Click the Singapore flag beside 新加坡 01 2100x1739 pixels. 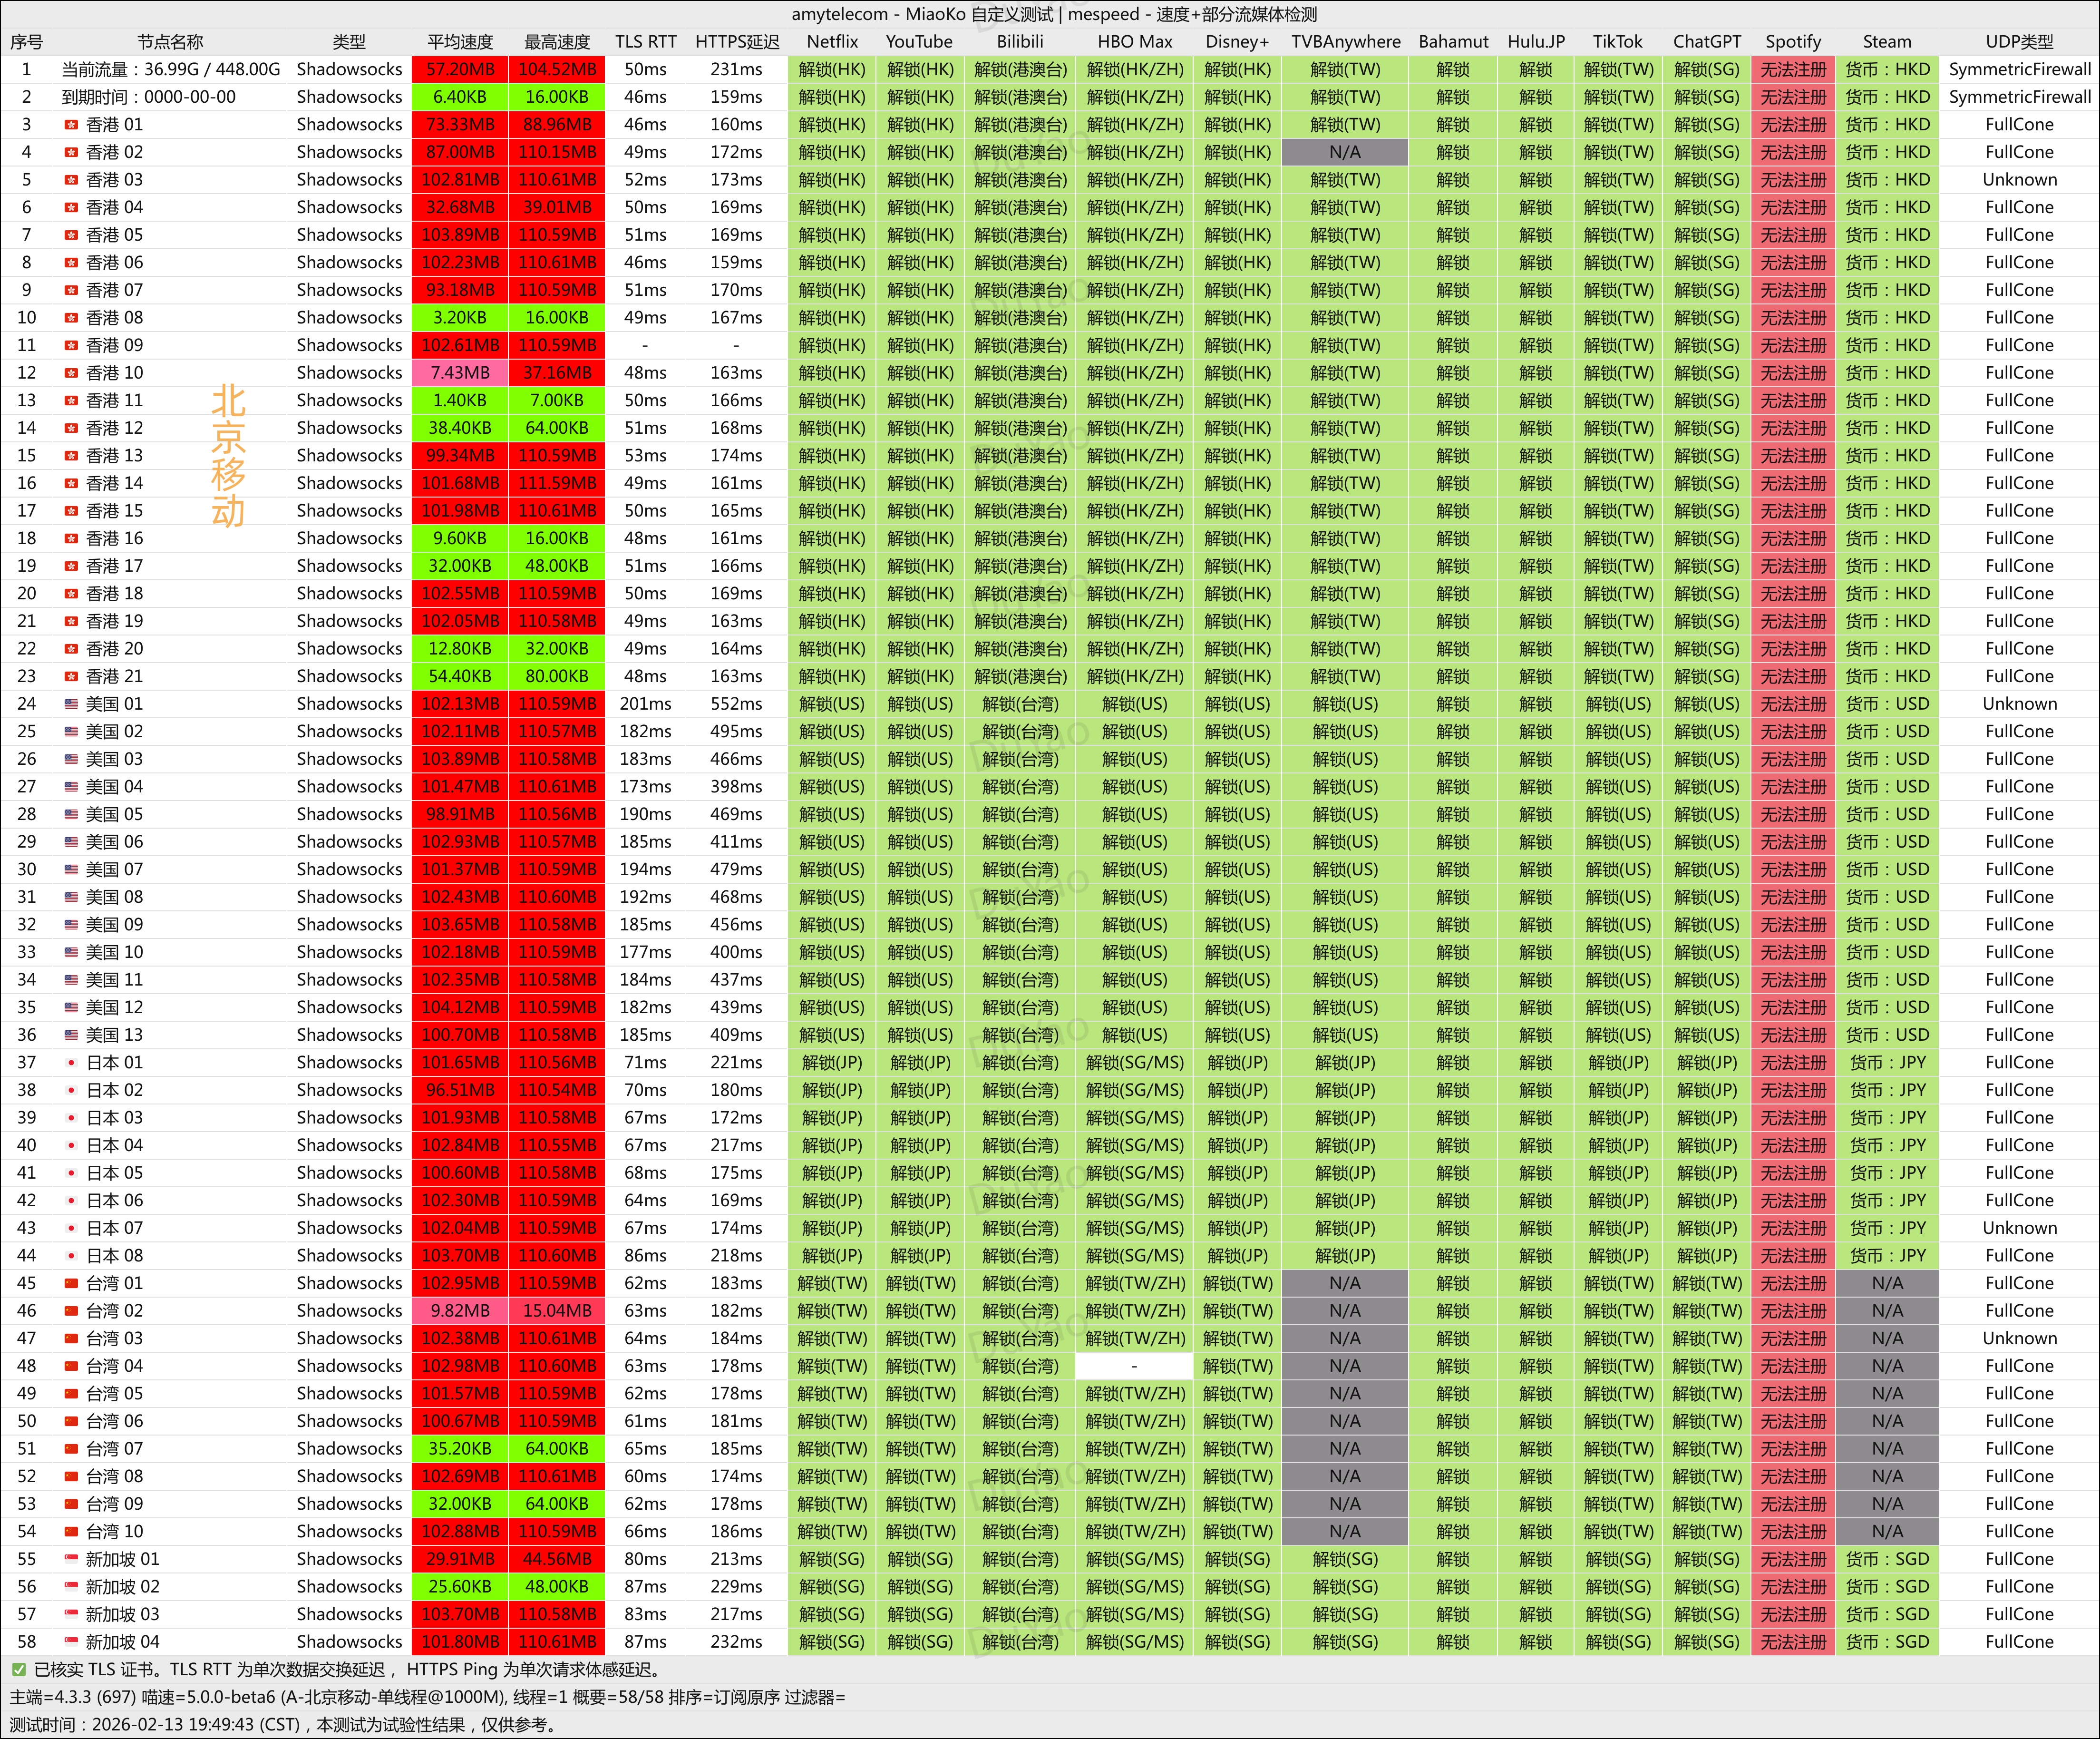click(x=71, y=1559)
